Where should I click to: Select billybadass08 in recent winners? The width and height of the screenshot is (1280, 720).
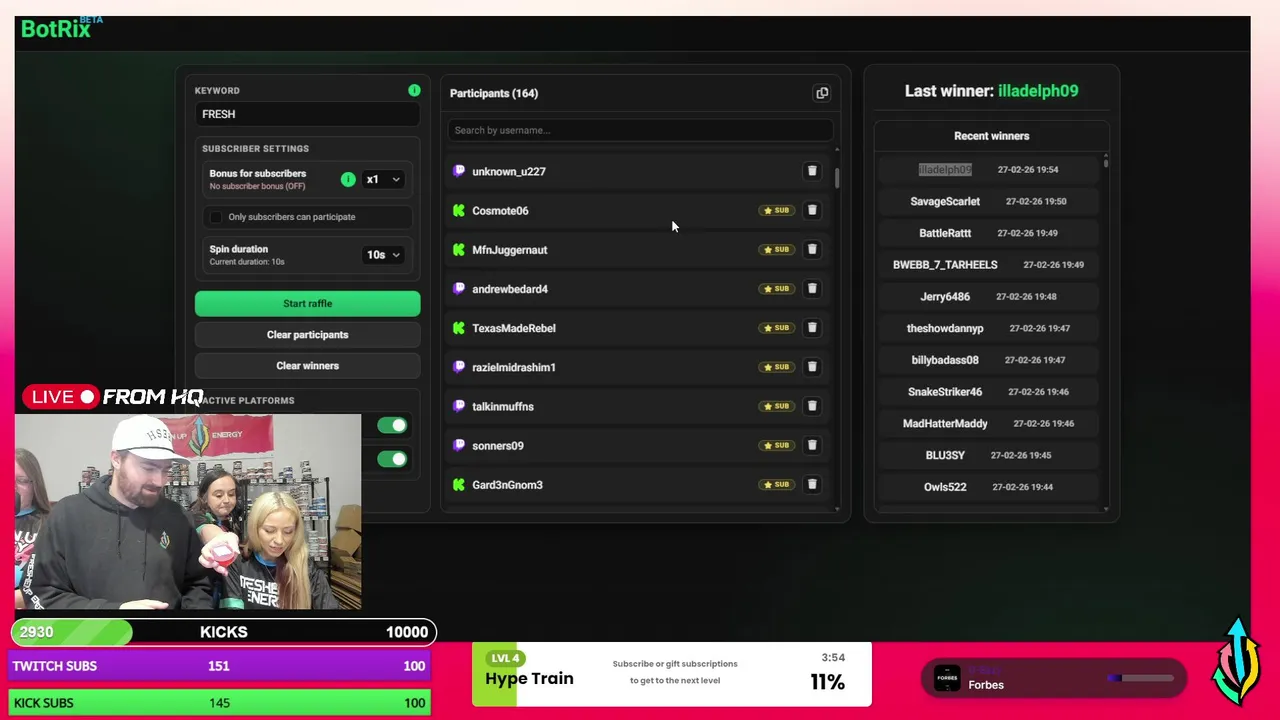click(945, 360)
